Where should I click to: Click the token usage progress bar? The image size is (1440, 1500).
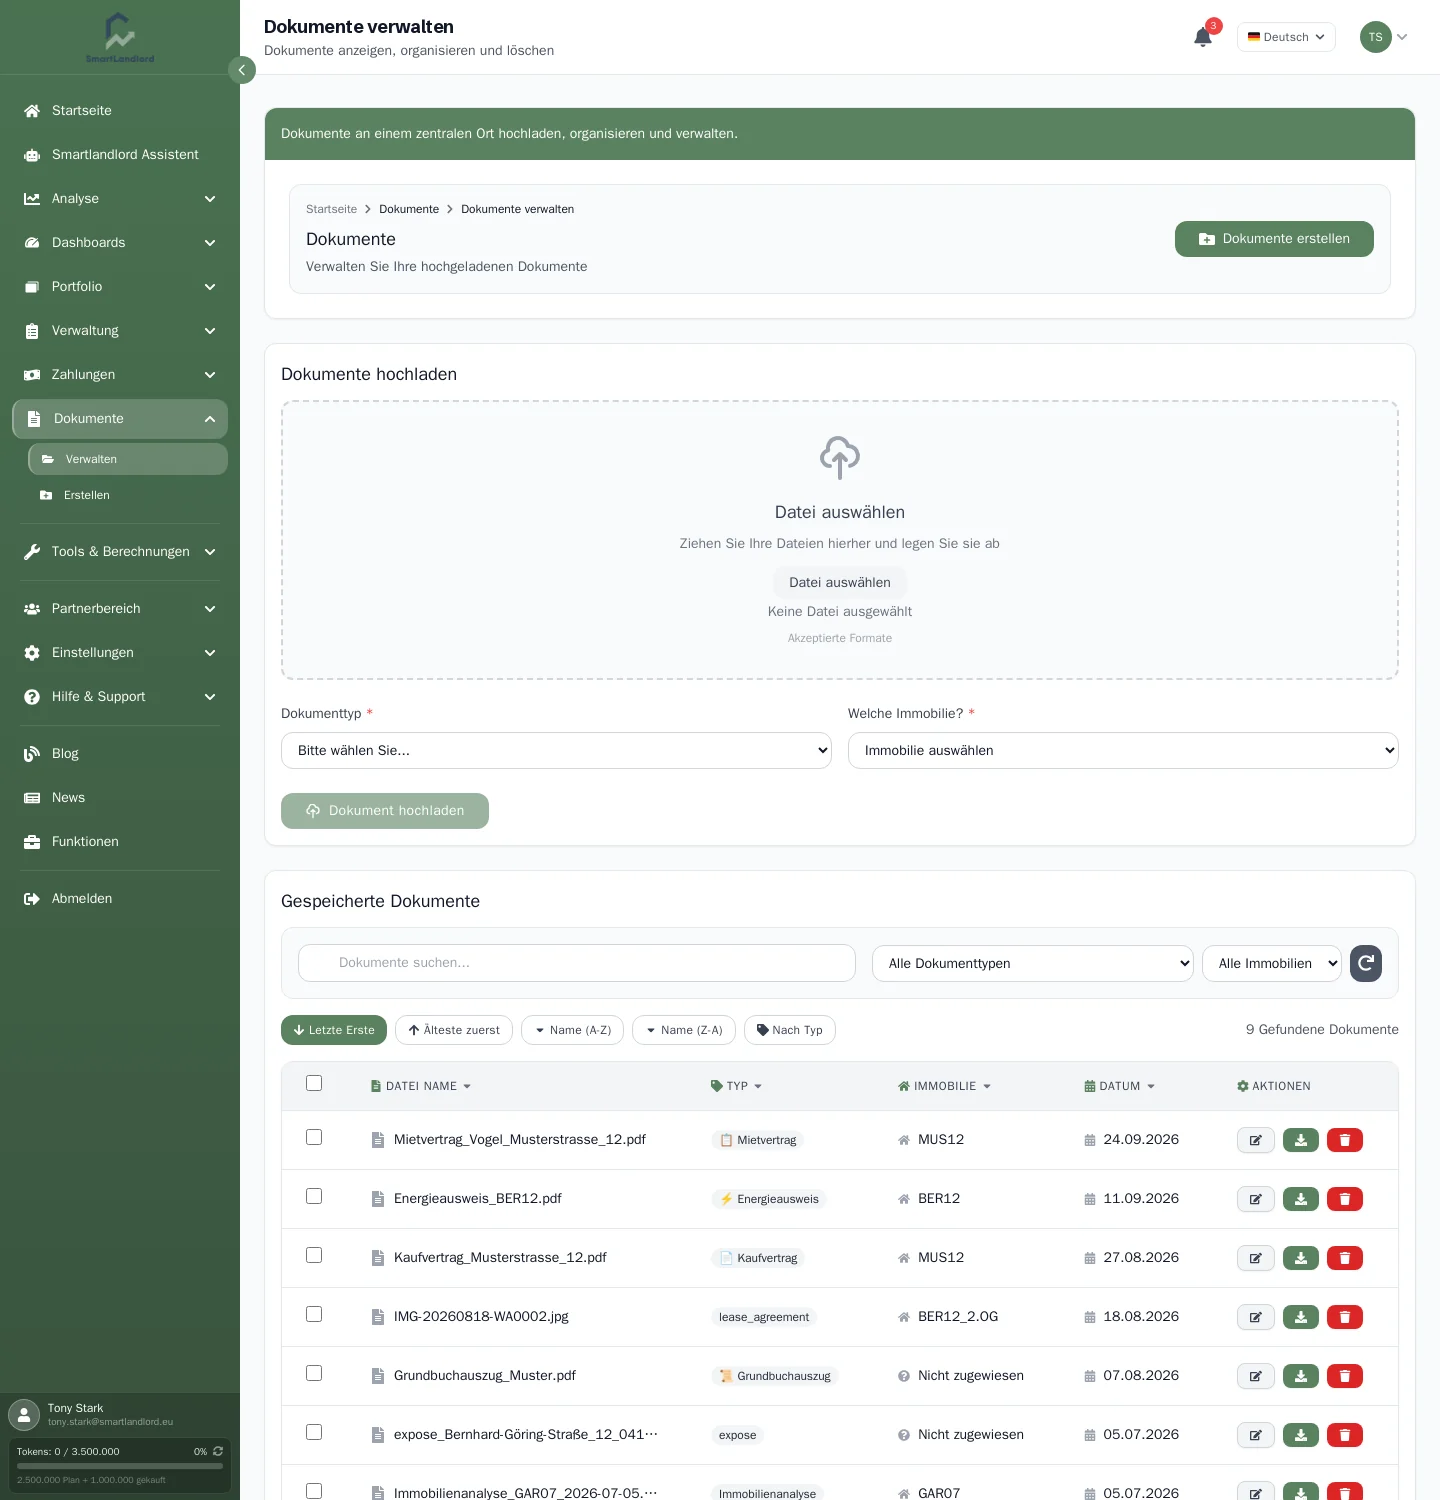point(120,1466)
